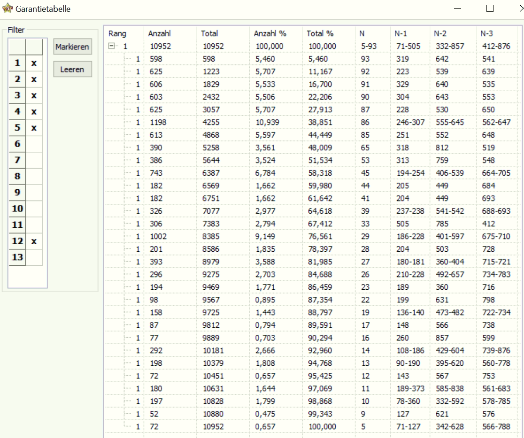Select the row with Anzahl 1198
The height and width of the screenshot is (438, 524).
pos(312,122)
